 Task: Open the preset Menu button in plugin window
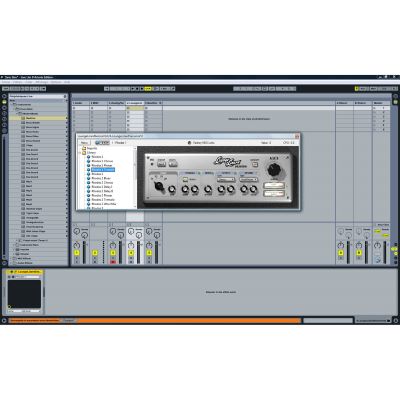coord(84,143)
